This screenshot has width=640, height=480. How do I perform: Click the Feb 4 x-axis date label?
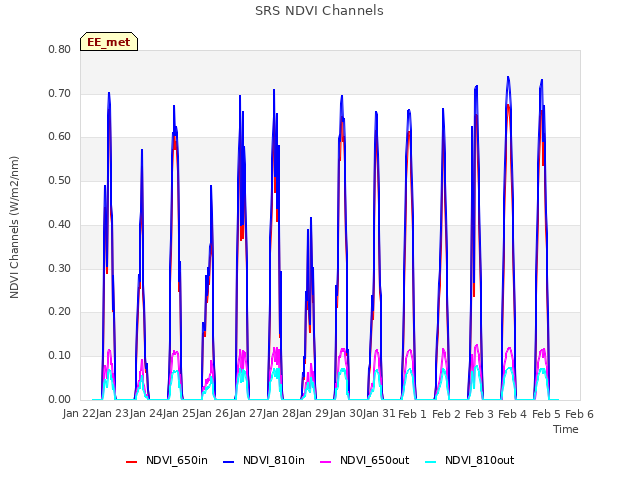point(513,414)
